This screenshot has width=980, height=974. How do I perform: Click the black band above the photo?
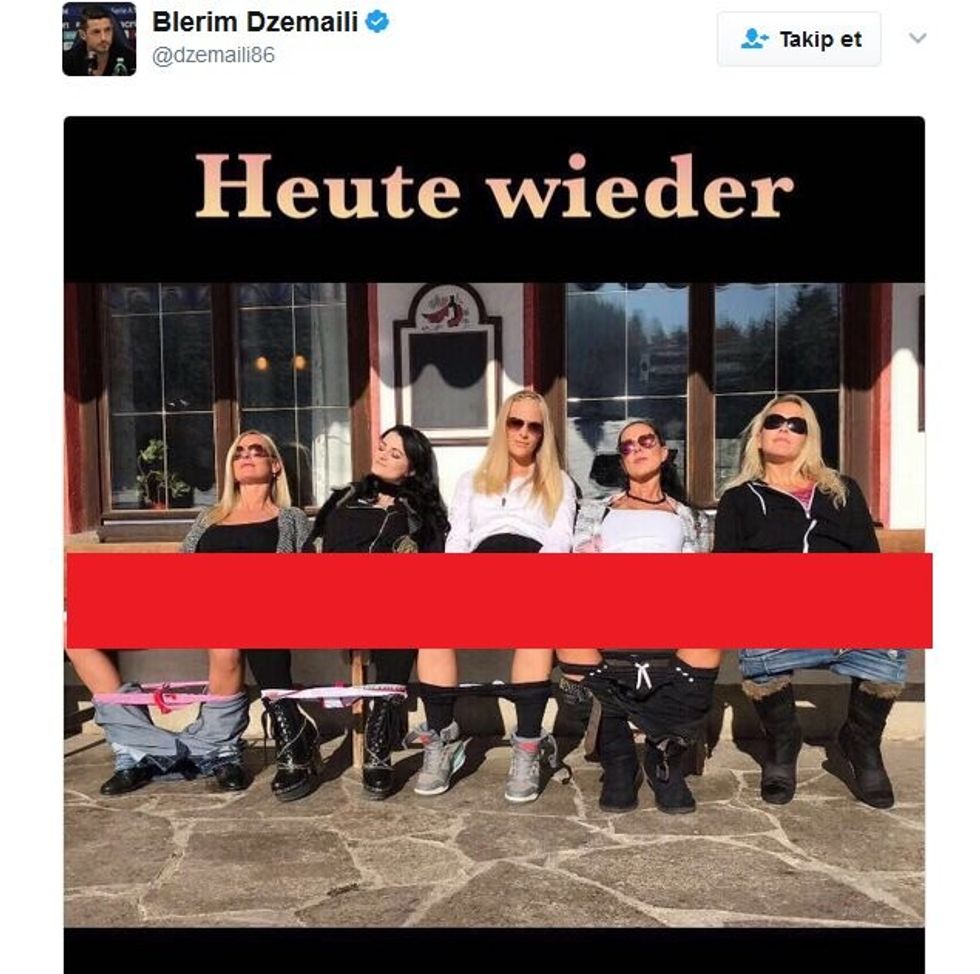click(x=494, y=199)
